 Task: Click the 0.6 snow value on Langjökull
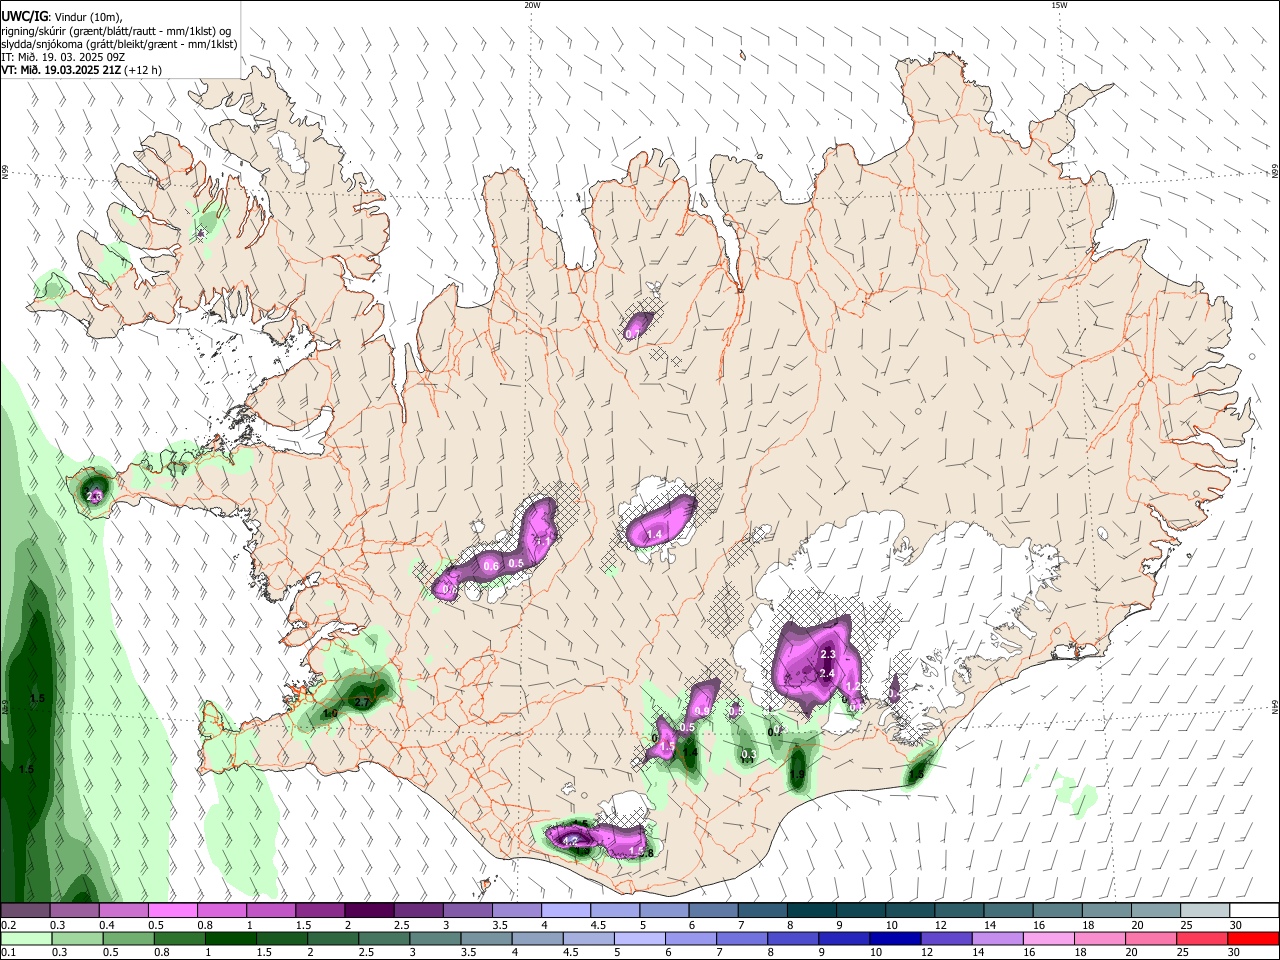click(490, 567)
